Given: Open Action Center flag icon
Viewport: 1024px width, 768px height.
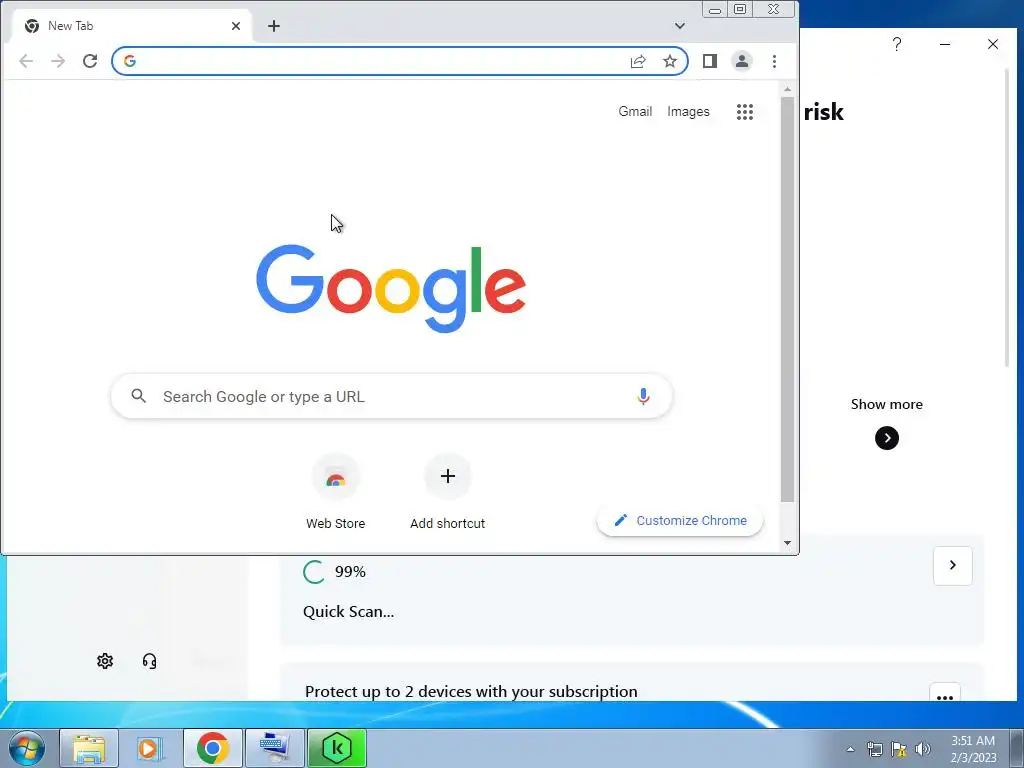Looking at the screenshot, I should pyautogui.click(x=899, y=749).
